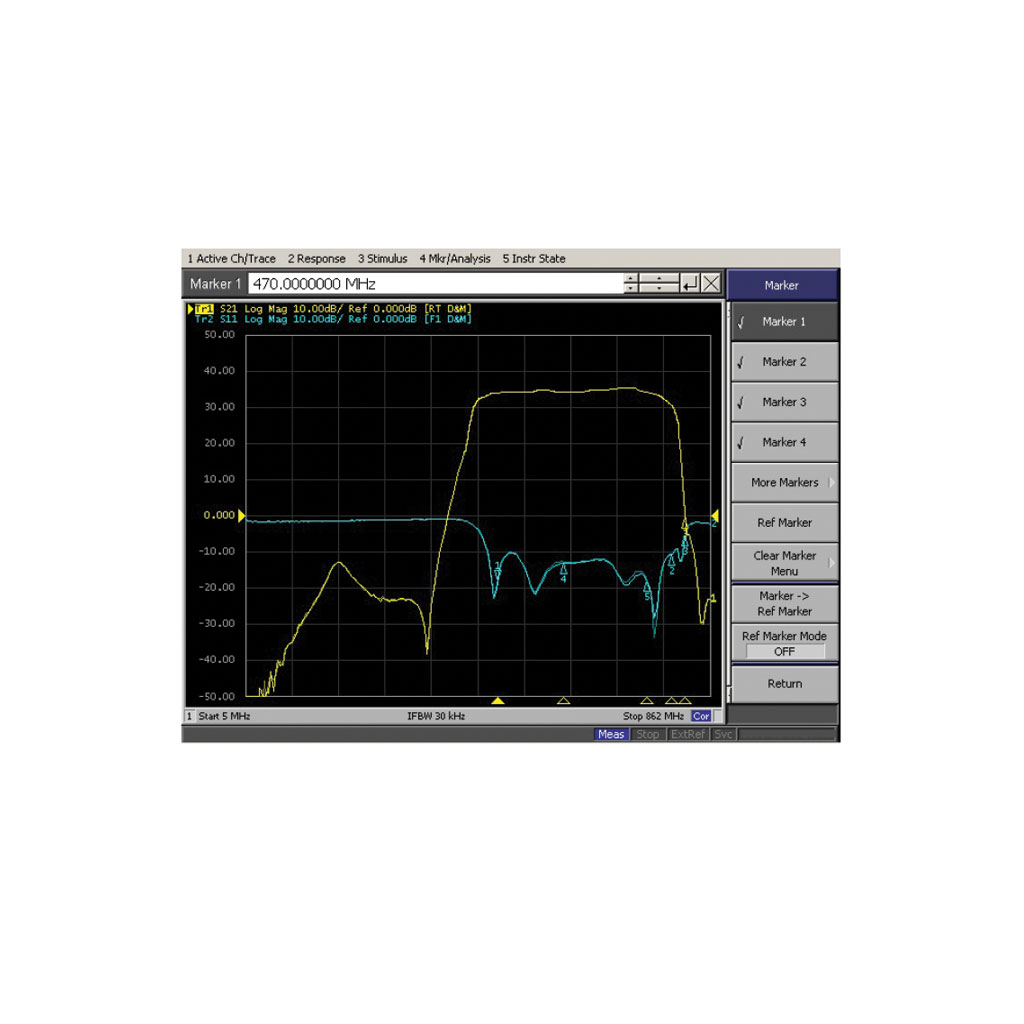The width and height of the screenshot is (1024, 1024).
Task: Expand the More Markers submenu
Action: pos(784,483)
